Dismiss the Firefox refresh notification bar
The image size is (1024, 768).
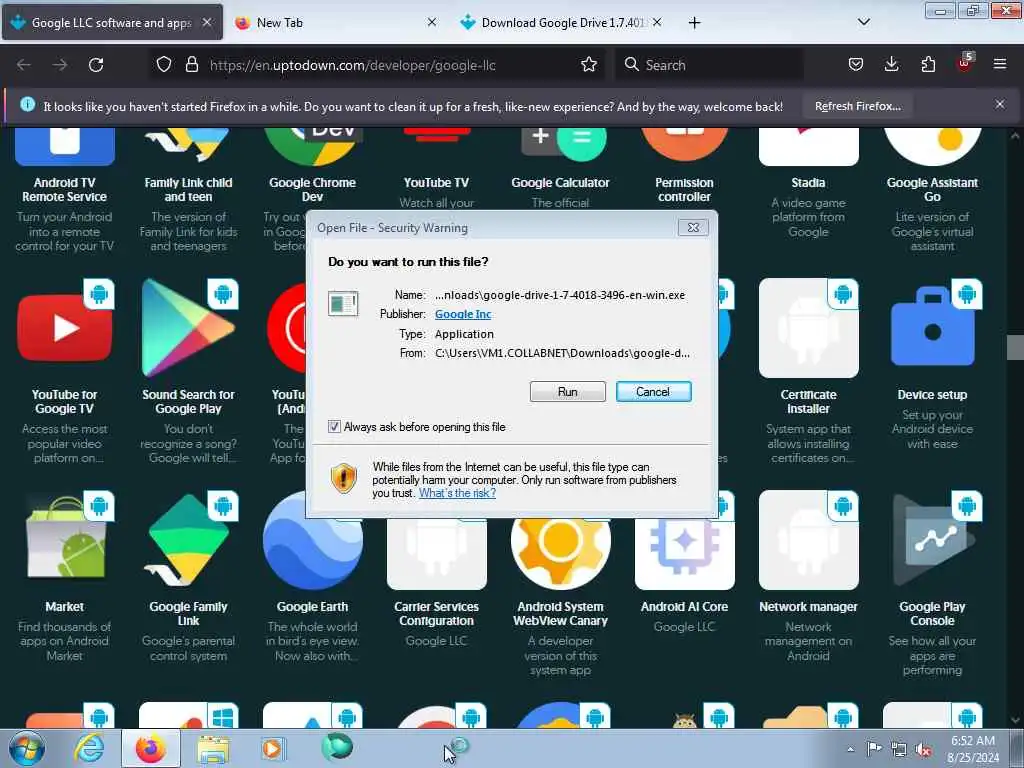tap(1000, 104)
